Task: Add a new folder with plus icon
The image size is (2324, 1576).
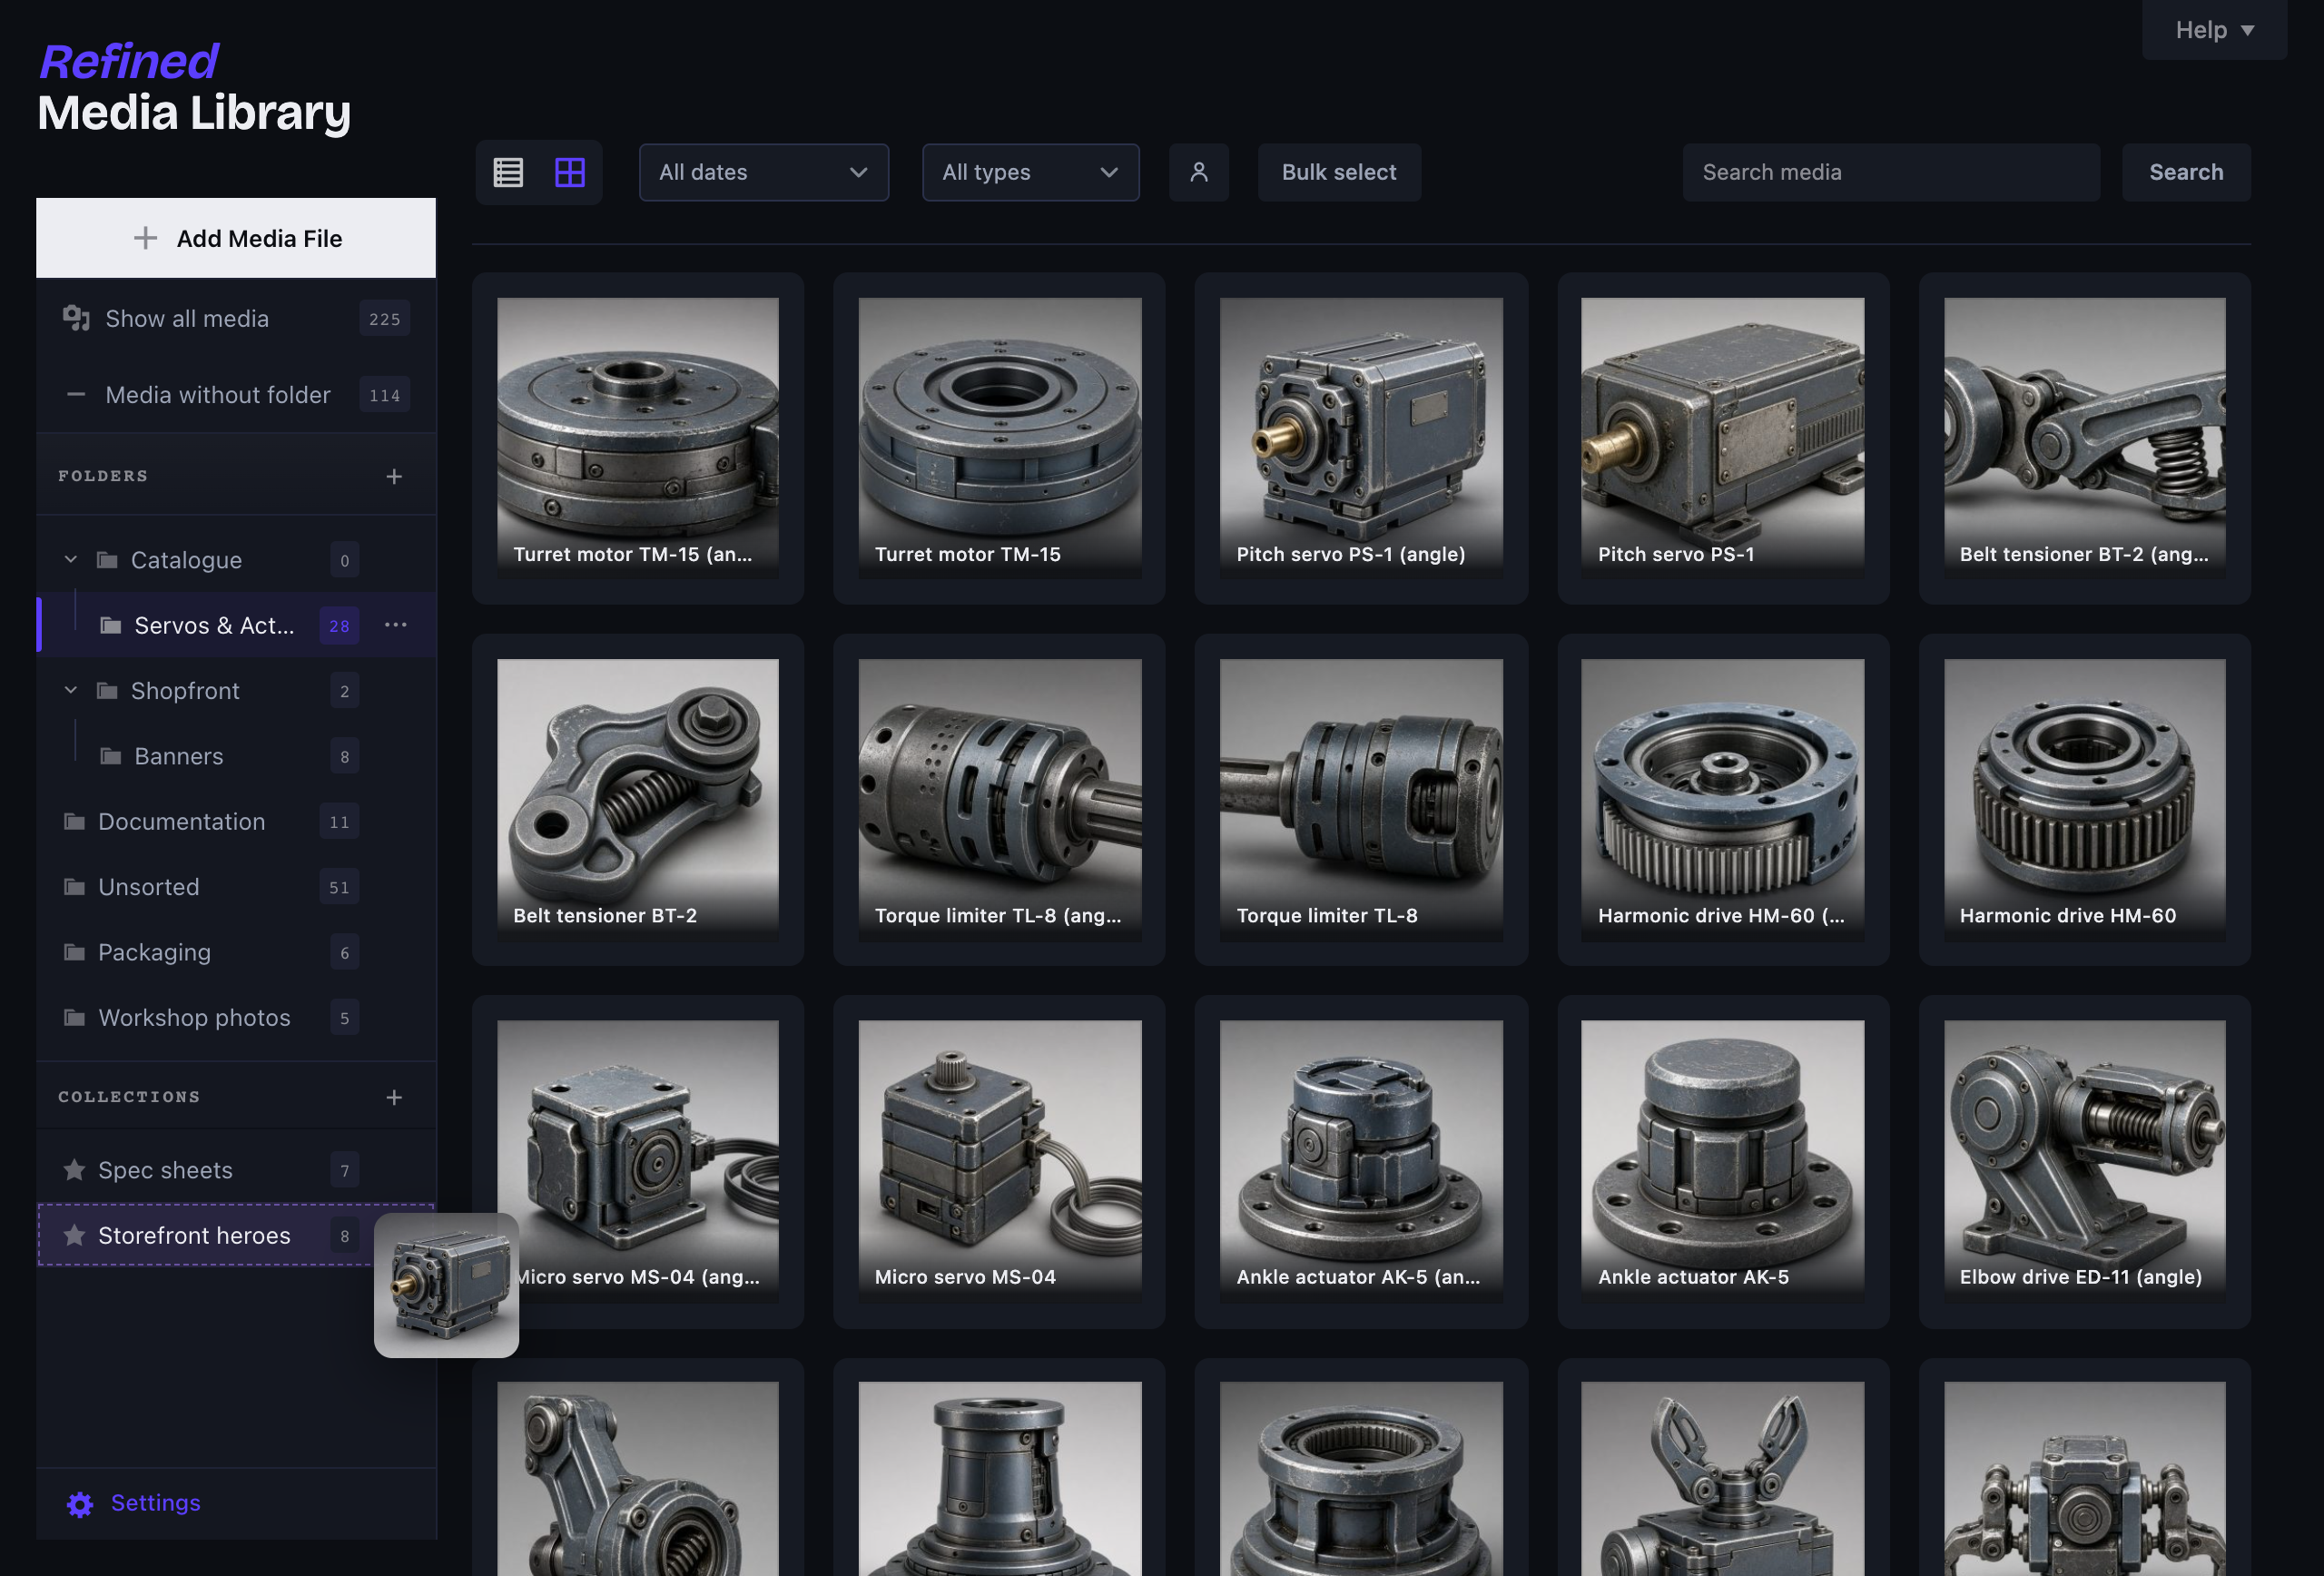Action: pos(394,476)
